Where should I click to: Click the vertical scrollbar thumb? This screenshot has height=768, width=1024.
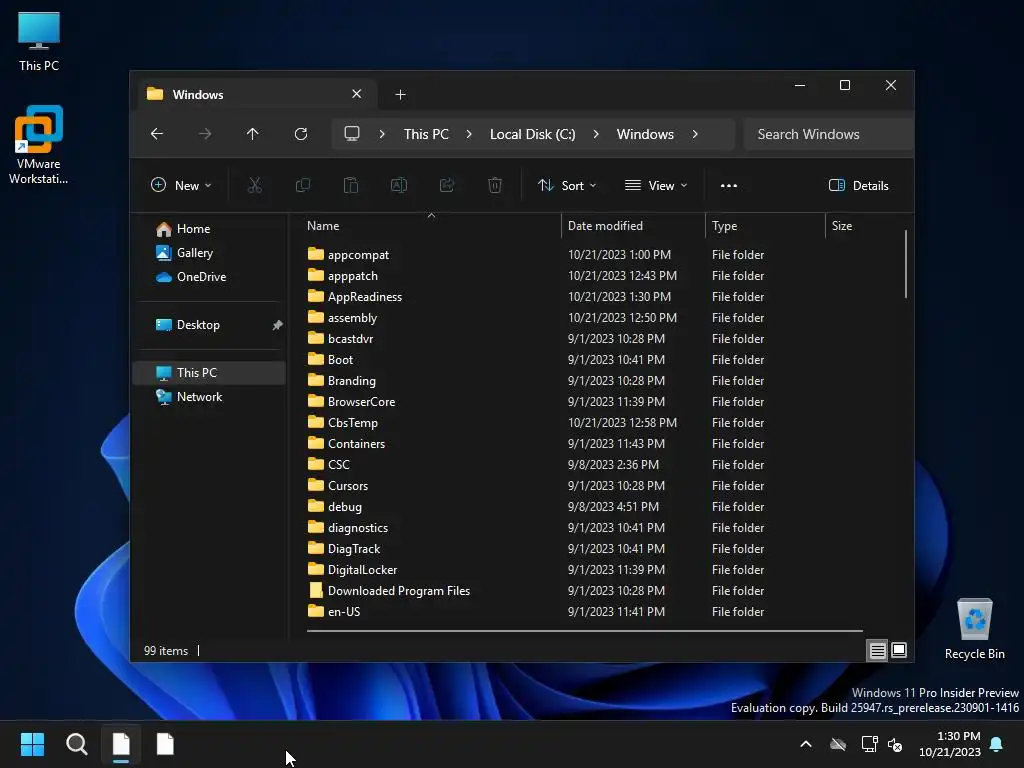[906, 264]
